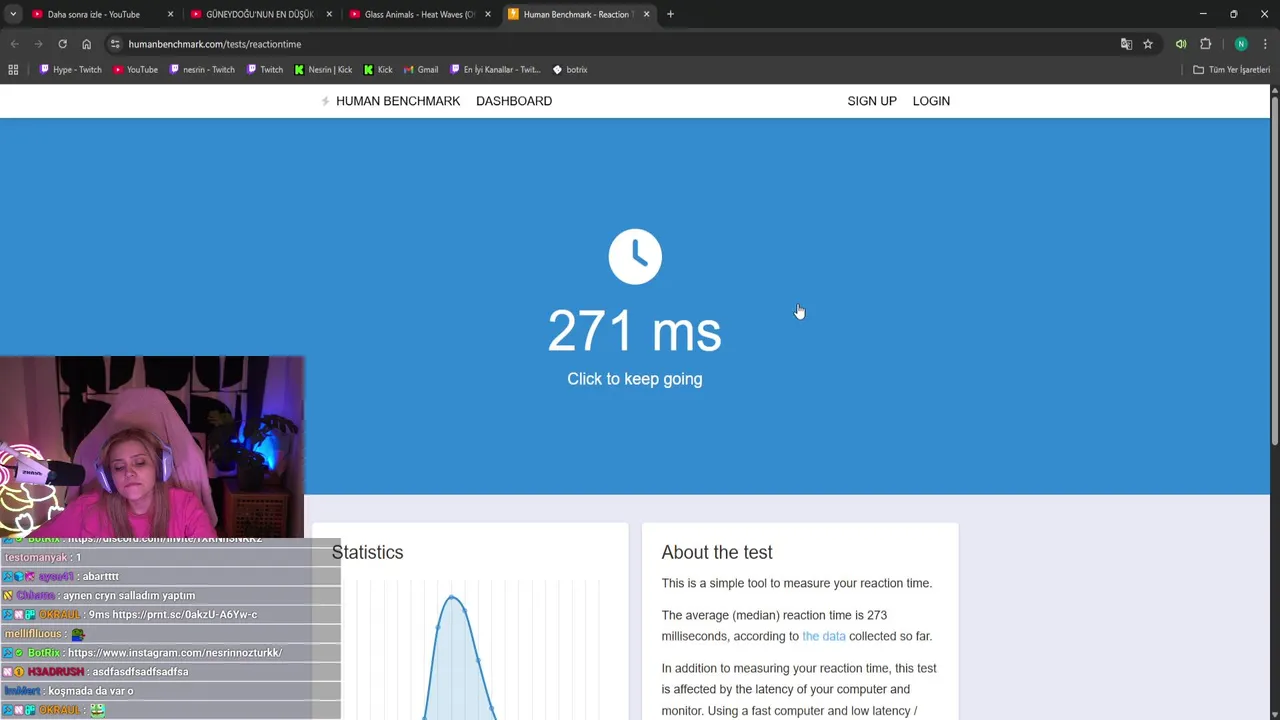Click the Statistics heading
This screenshot has height=720, width=1280.
click(367, 552)
